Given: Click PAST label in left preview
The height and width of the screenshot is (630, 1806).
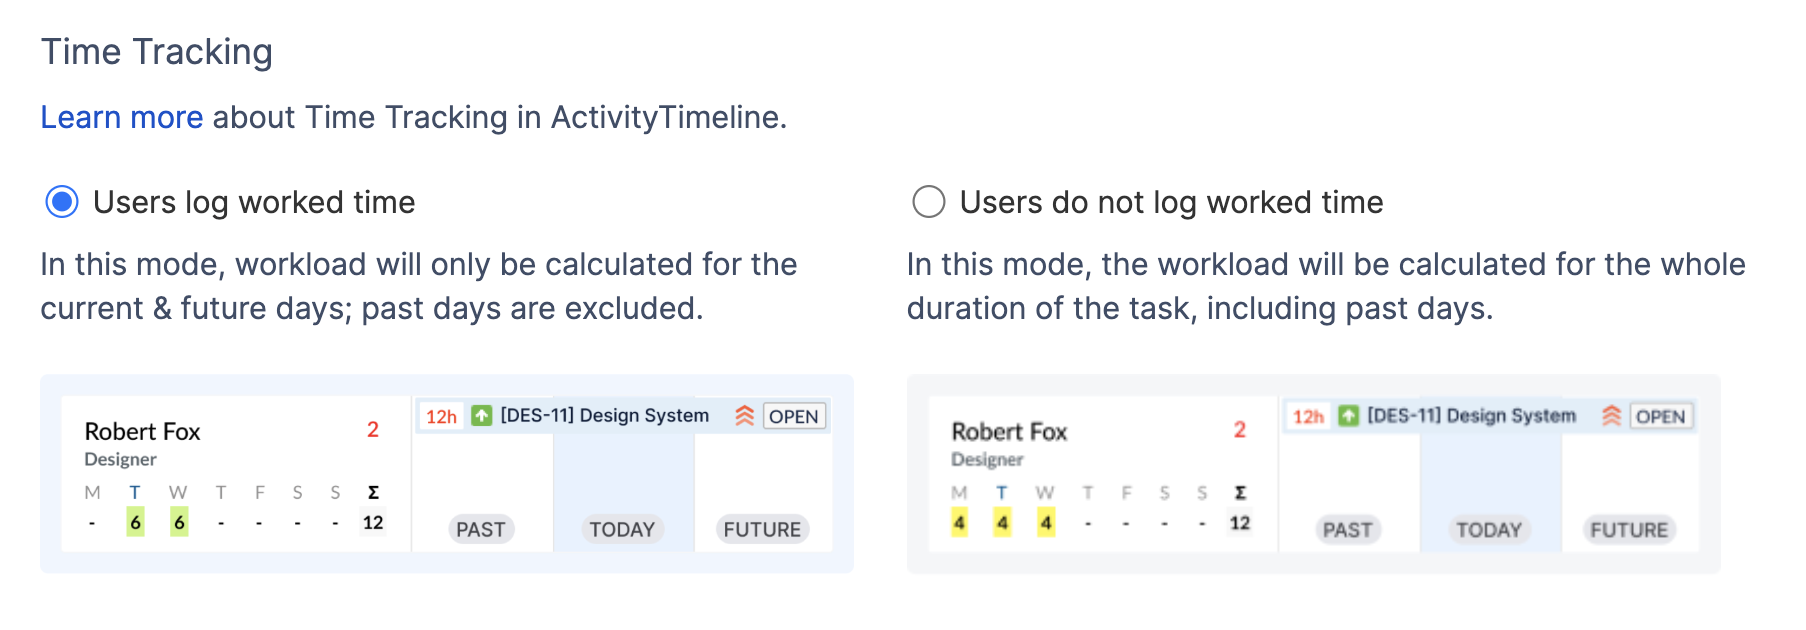Looking at the screenshot, I should (481, 529).
